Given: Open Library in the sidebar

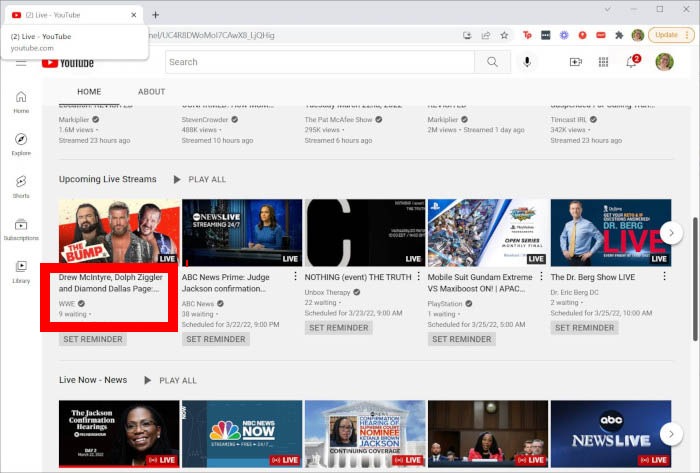Looking at the screenshot, I should pos(21,272).
